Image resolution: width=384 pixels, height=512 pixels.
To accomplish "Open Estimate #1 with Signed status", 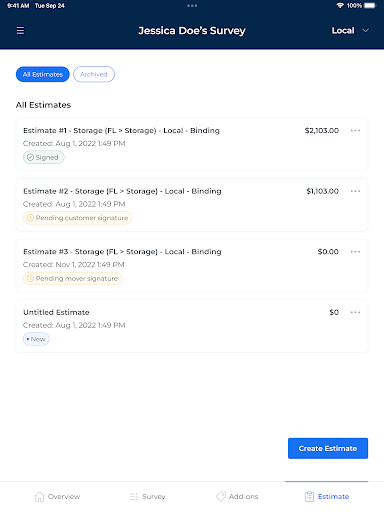I will (x=192, y=144).
